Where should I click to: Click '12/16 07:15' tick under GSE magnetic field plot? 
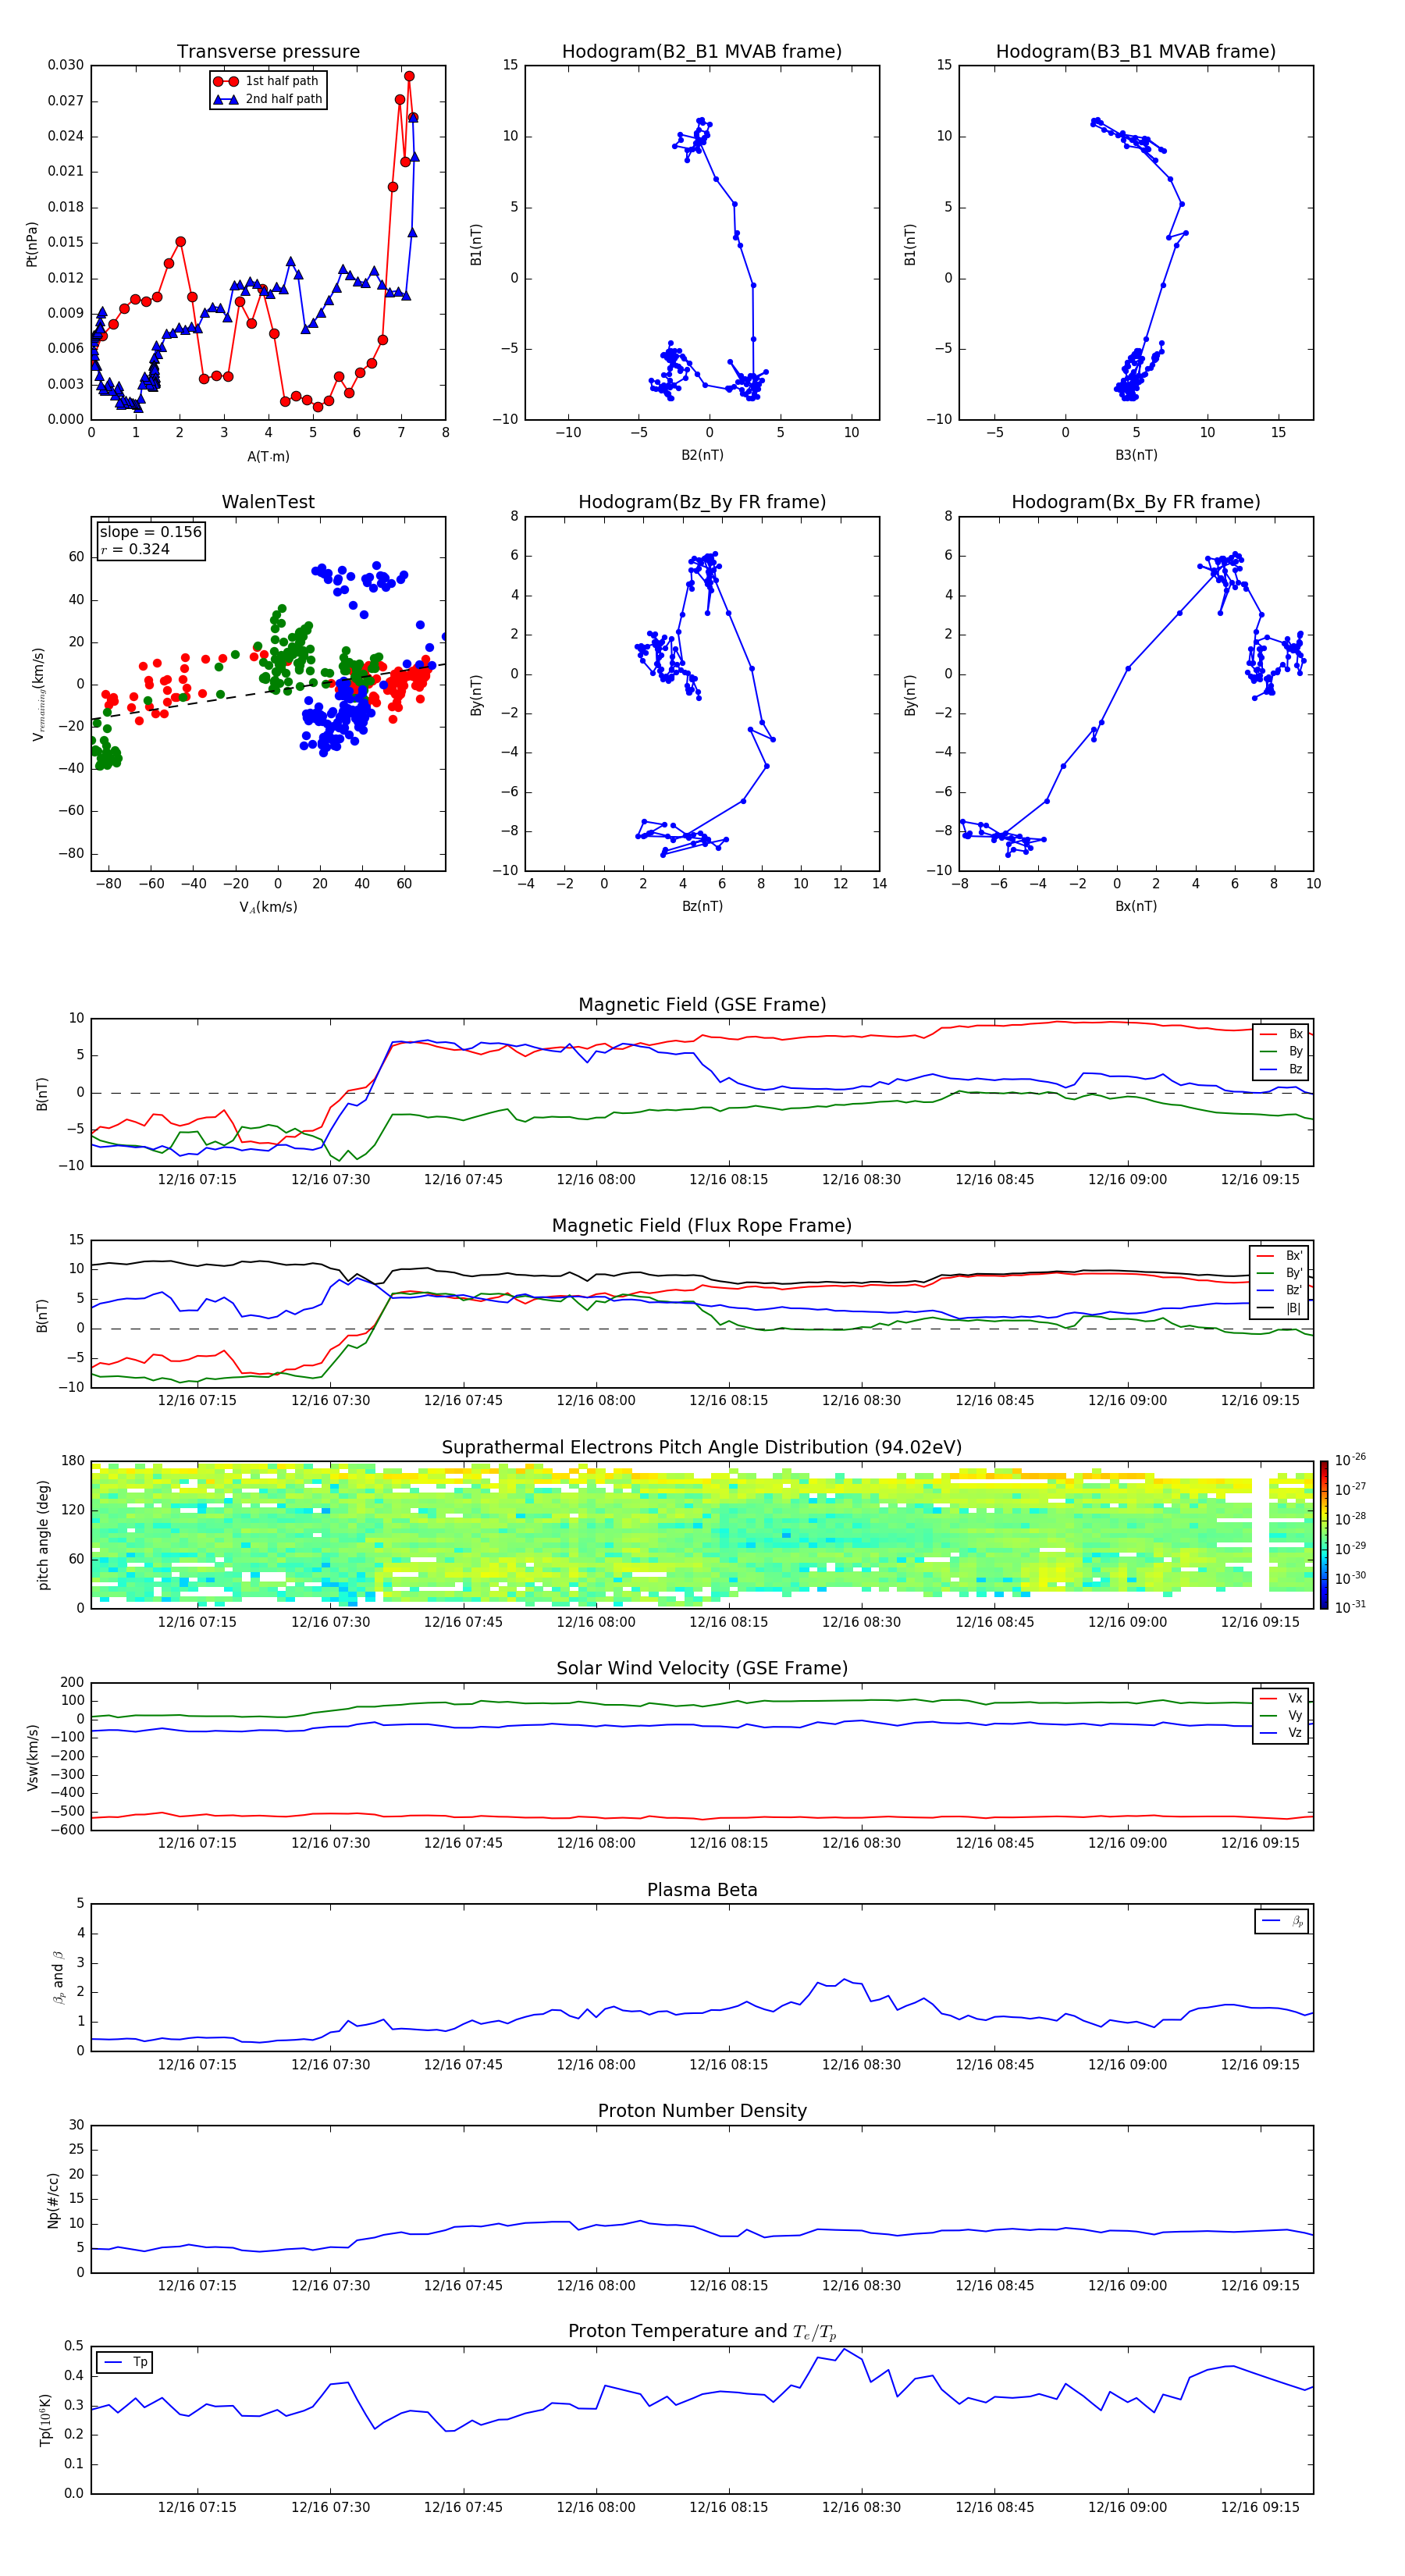coord(197,1180)
